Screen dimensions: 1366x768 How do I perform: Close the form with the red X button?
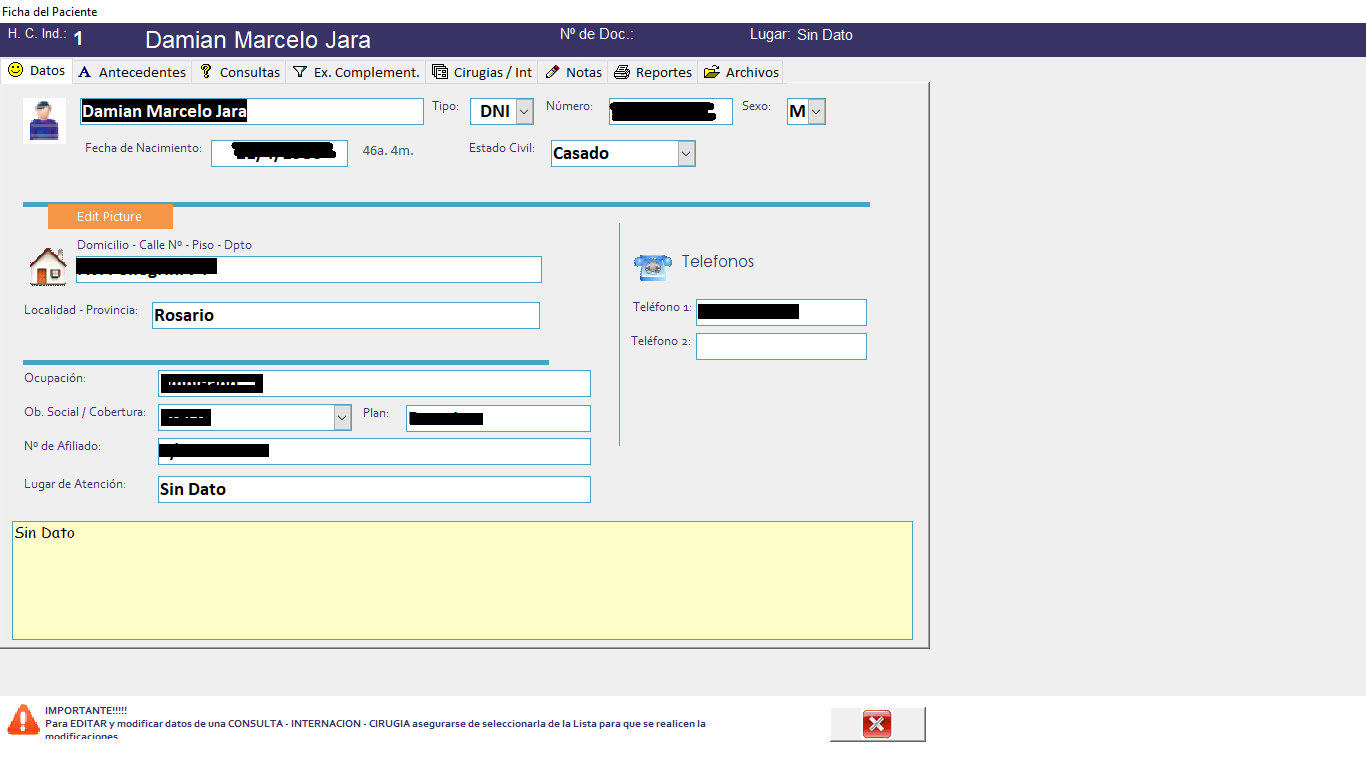click(877, 724)
